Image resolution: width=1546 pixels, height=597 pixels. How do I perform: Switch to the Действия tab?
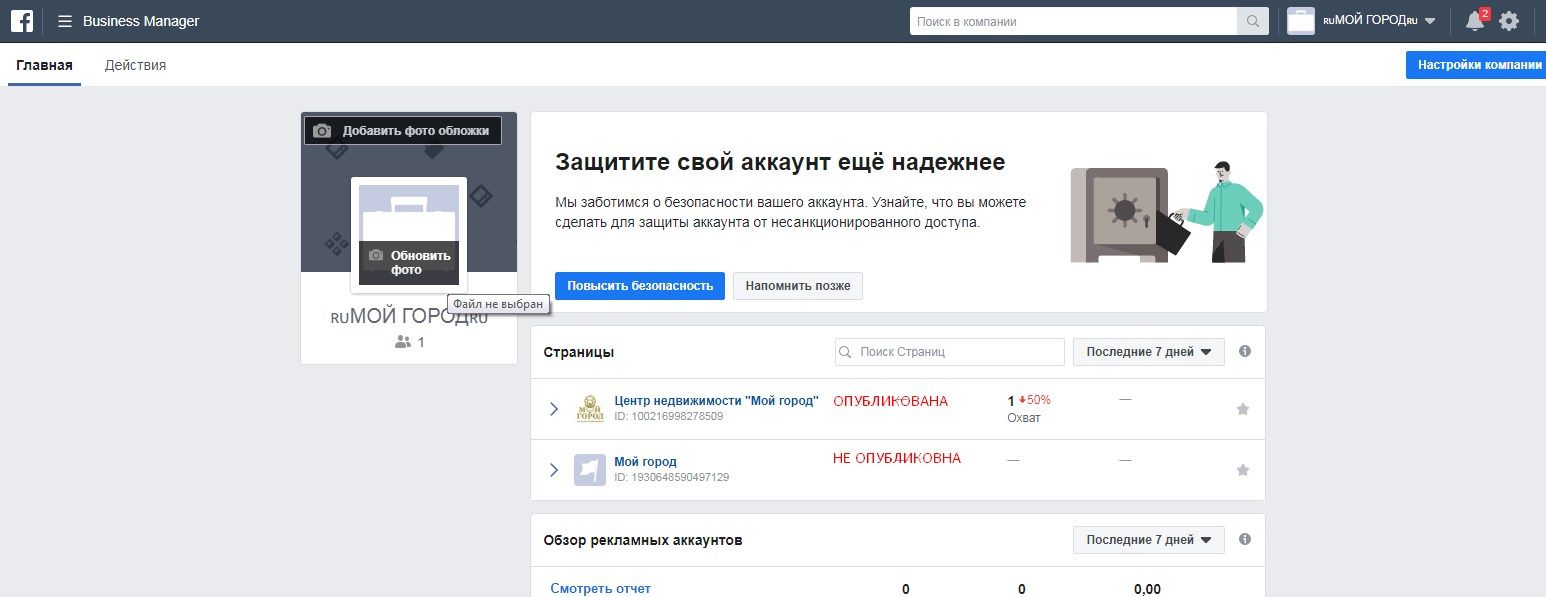pos(135,65)
